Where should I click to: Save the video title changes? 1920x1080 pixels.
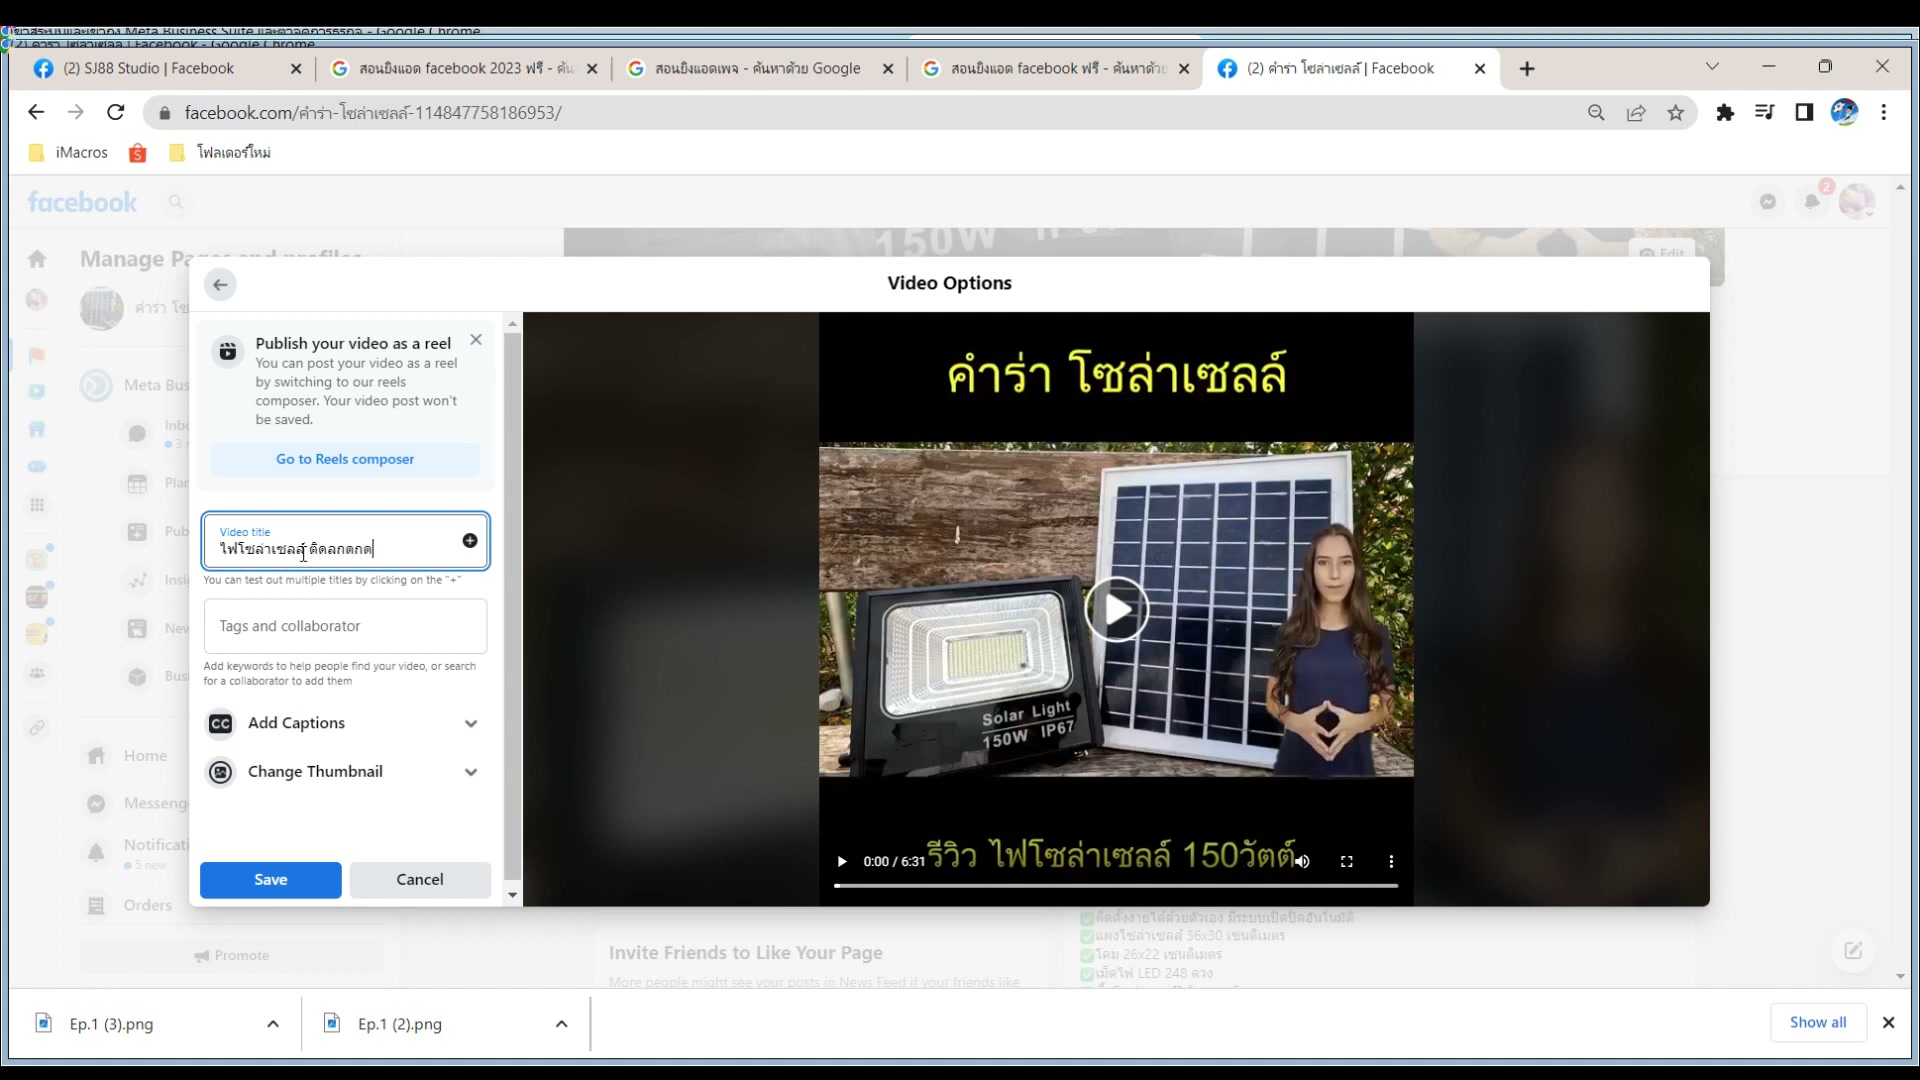[x=270, y=880]
